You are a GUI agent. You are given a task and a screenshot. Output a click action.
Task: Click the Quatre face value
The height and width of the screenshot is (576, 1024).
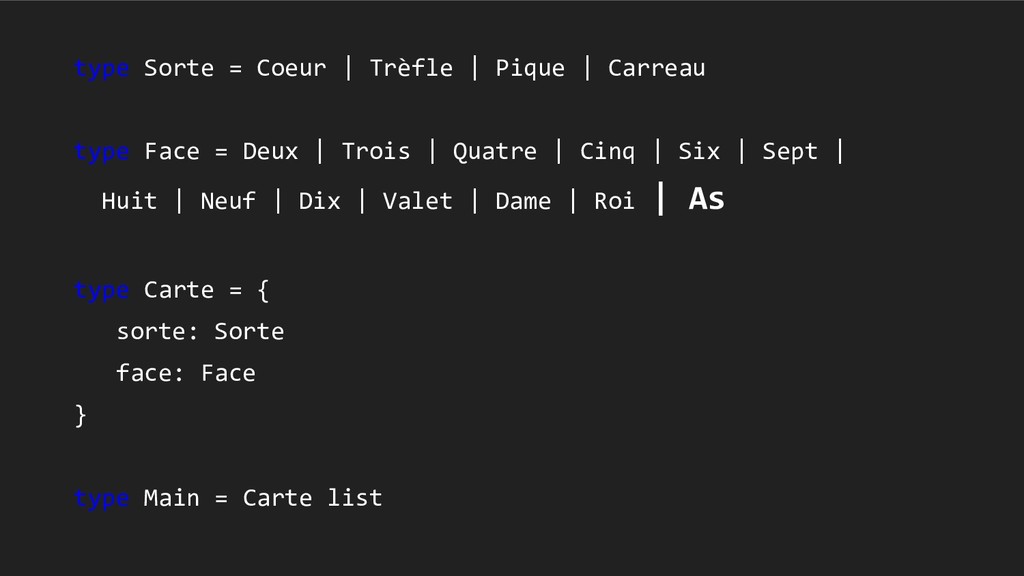pyautogui.click(x=494, y=152)
